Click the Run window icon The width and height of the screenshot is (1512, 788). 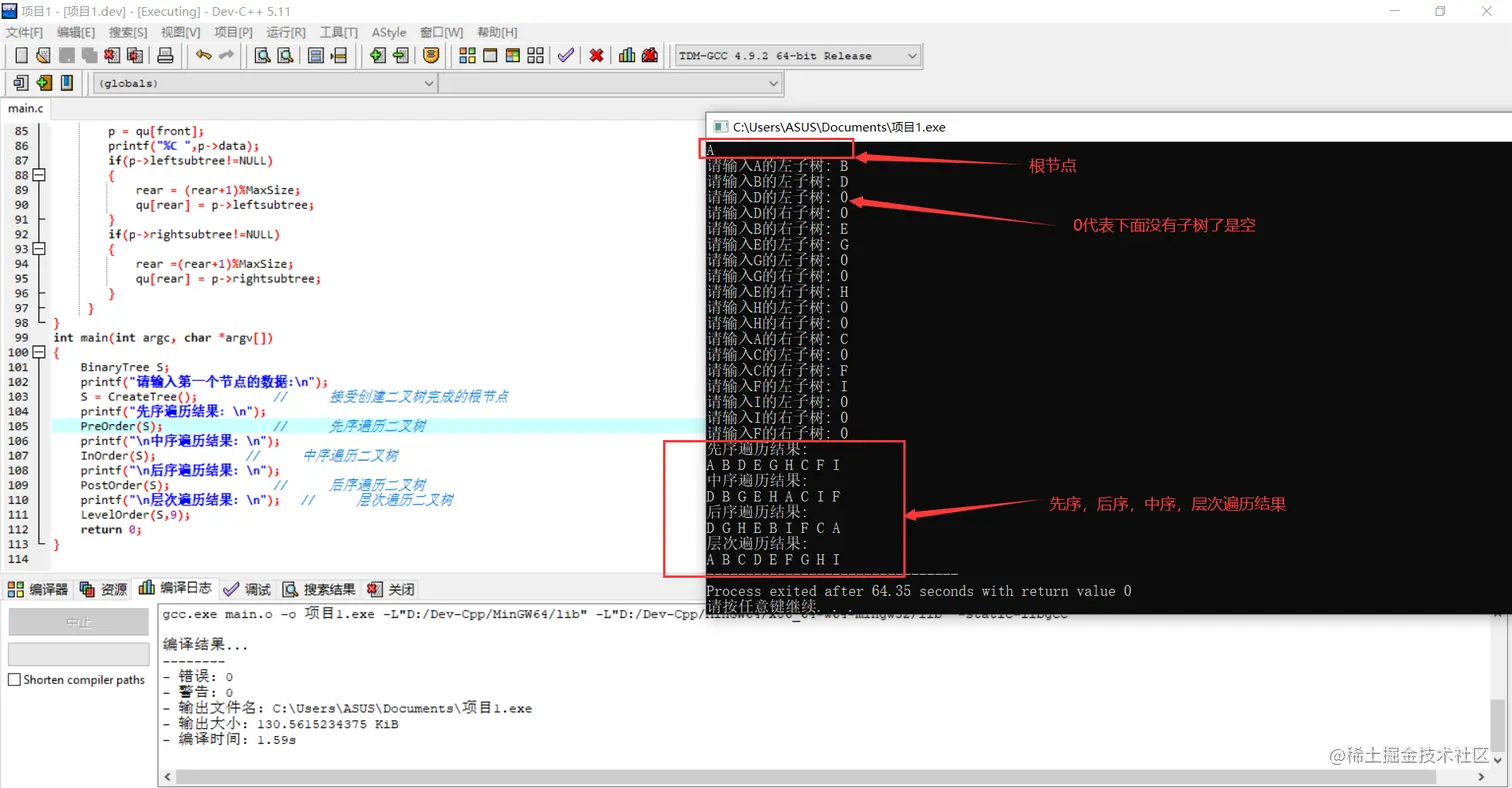tap(490, 56)
